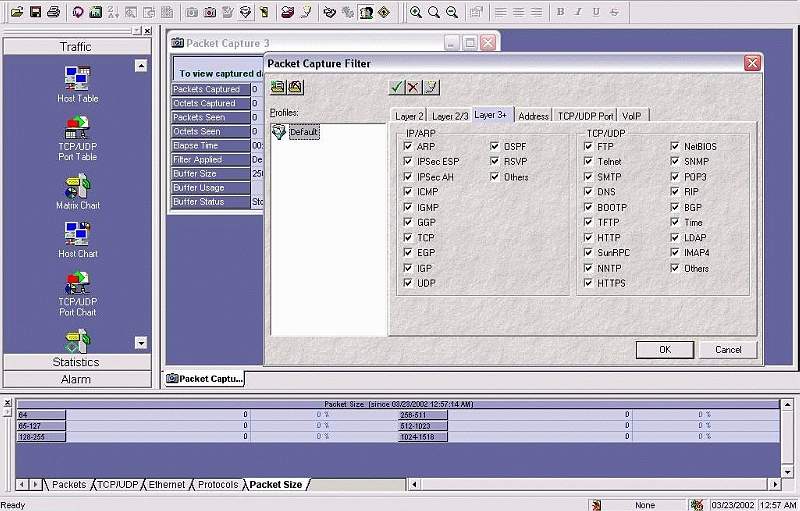Switch to the Ethernet bottom tab
Screen dimensions: 800x511
[167, 485]
